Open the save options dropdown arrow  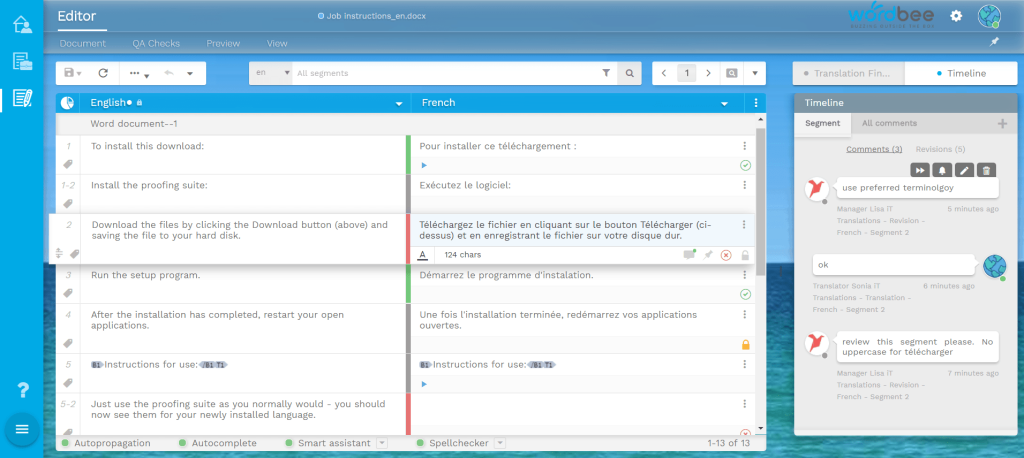tap(79, 74)
